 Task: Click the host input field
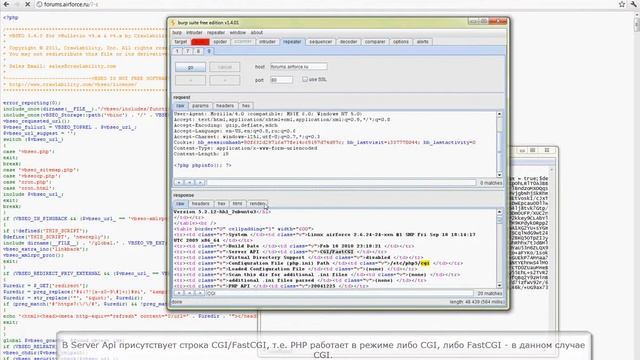pos(299,67)
